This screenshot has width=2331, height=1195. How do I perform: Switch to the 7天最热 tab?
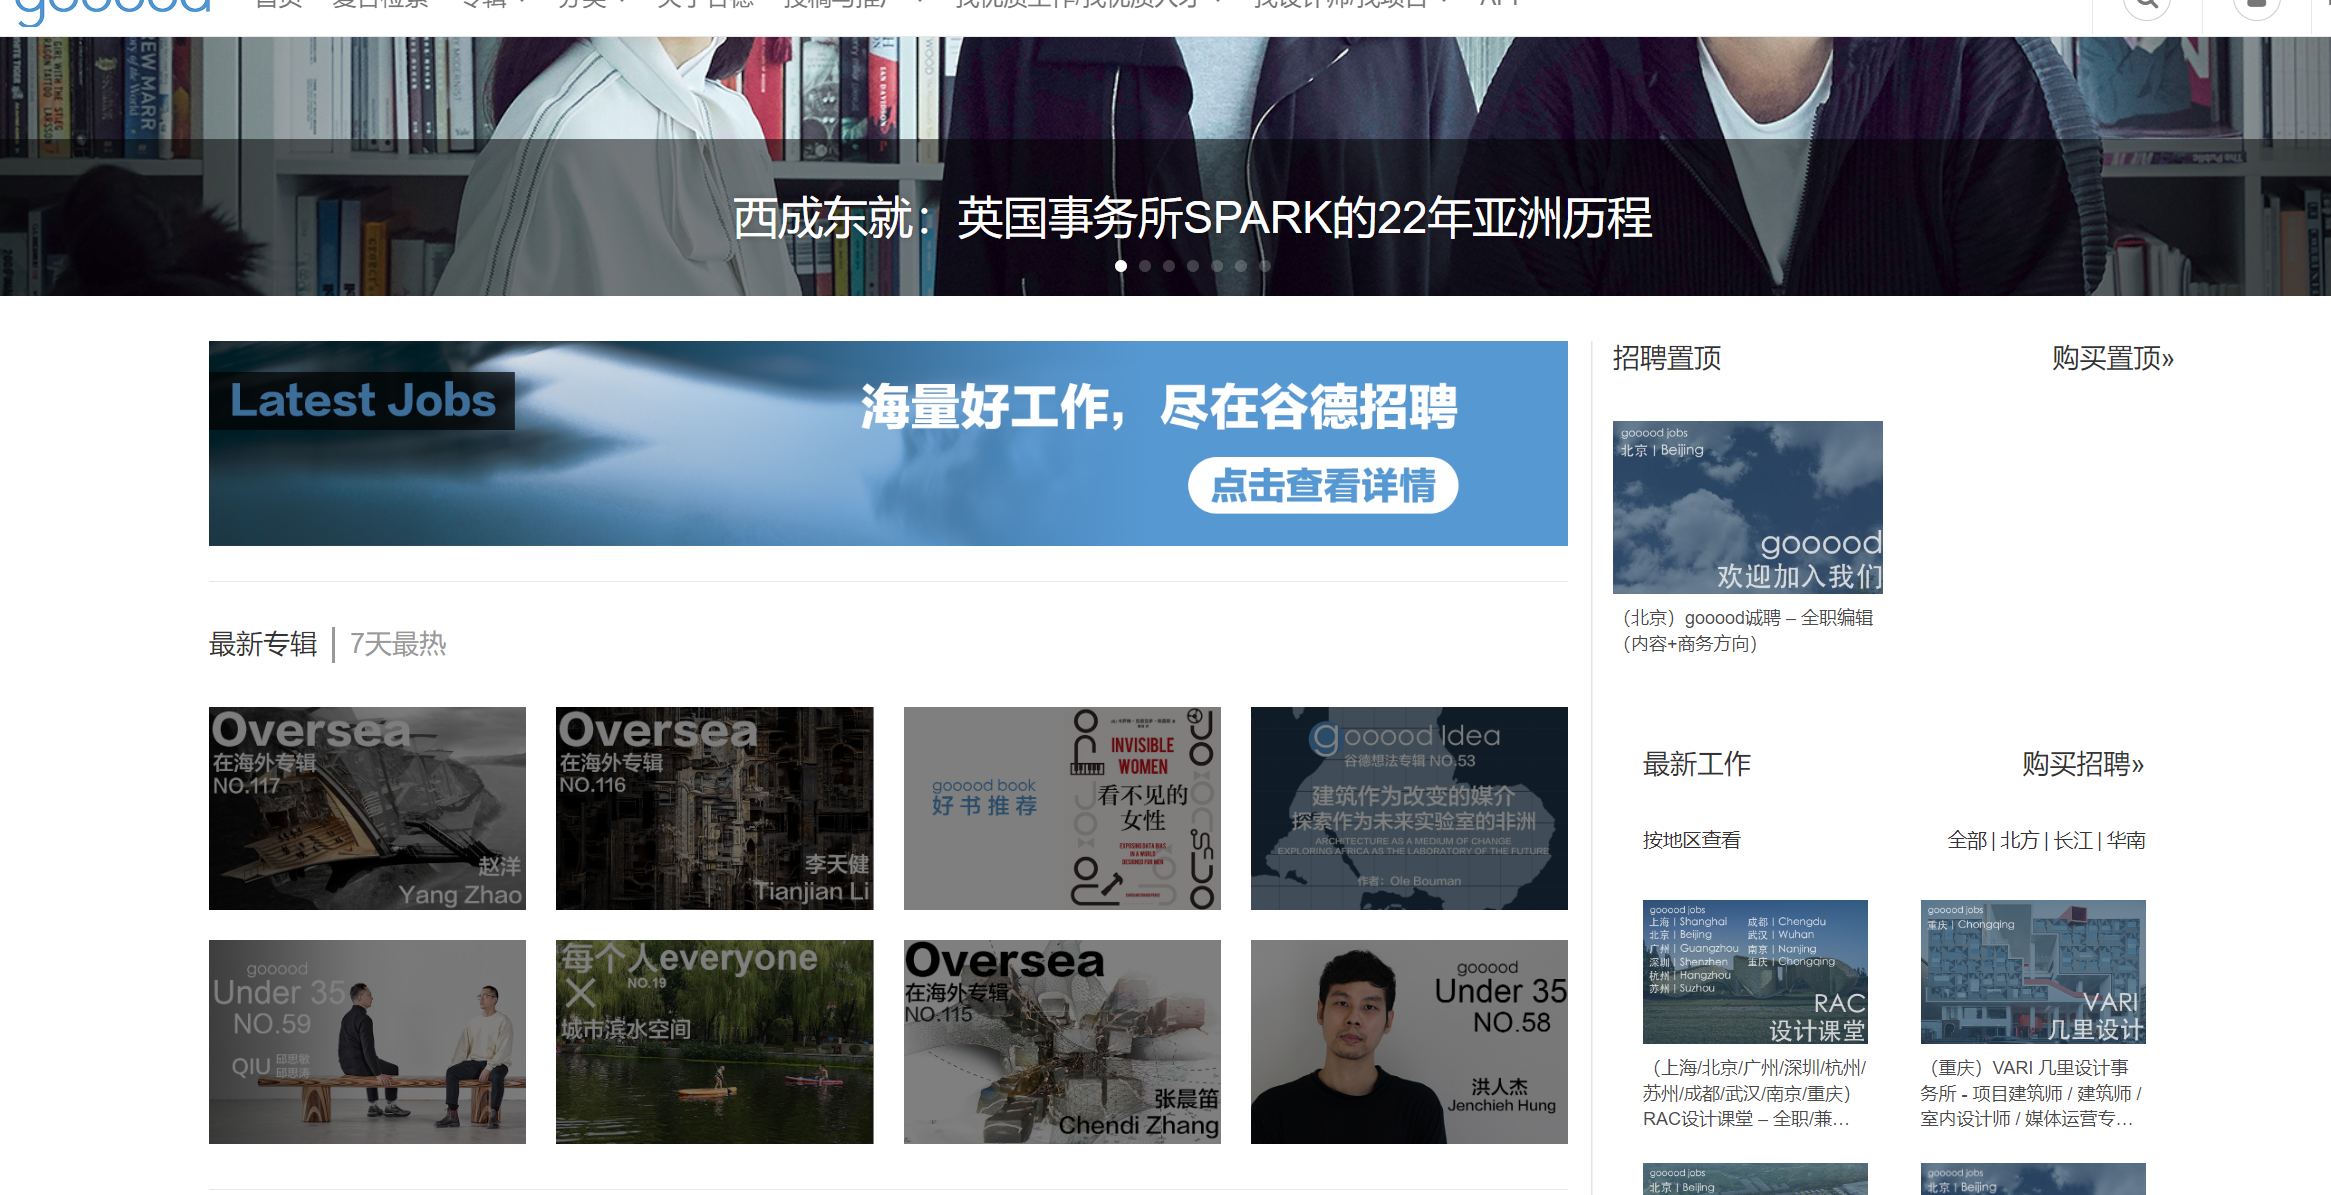coord(398,644)
